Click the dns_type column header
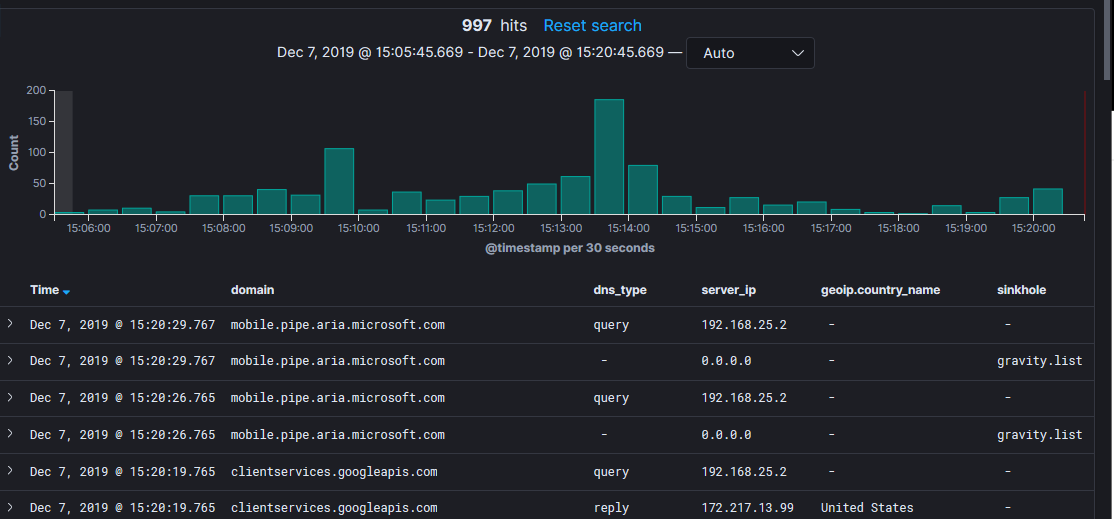The image size is (1114, 519). point(620,290)
